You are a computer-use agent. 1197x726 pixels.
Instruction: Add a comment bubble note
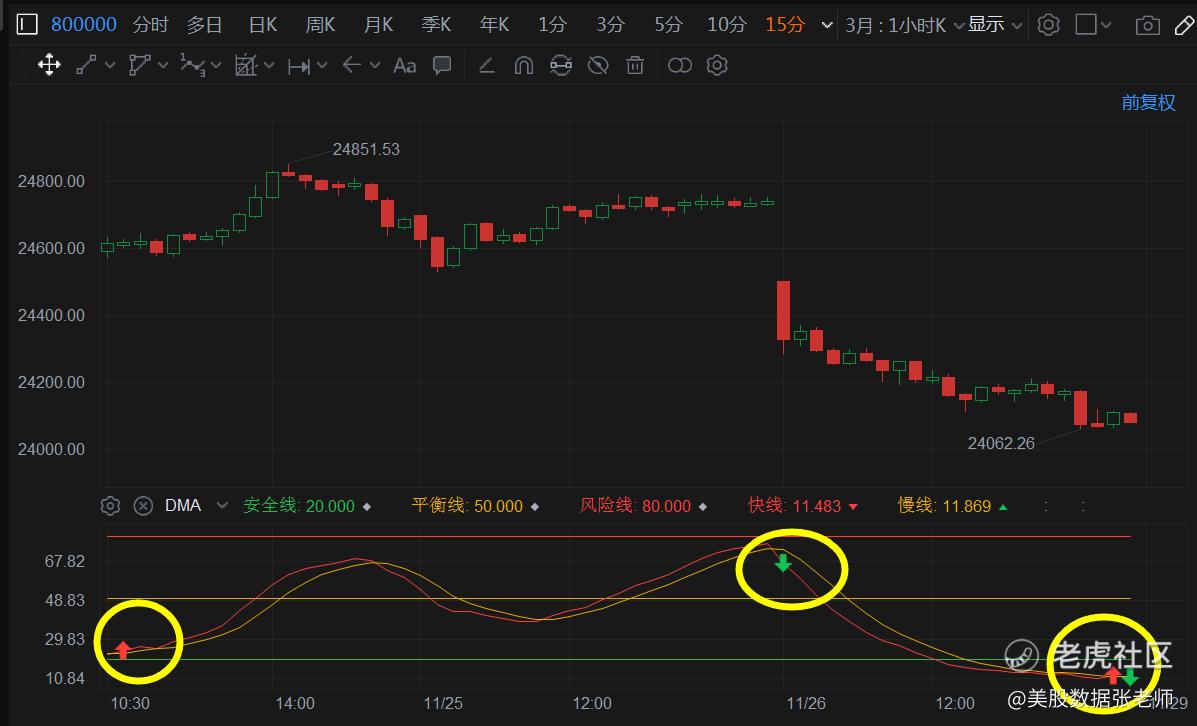point(442,65)
